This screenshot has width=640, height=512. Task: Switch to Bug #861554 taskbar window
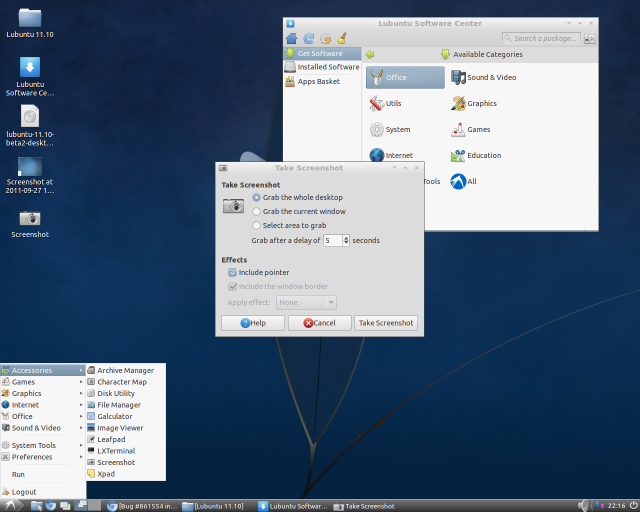coord(142,506)
